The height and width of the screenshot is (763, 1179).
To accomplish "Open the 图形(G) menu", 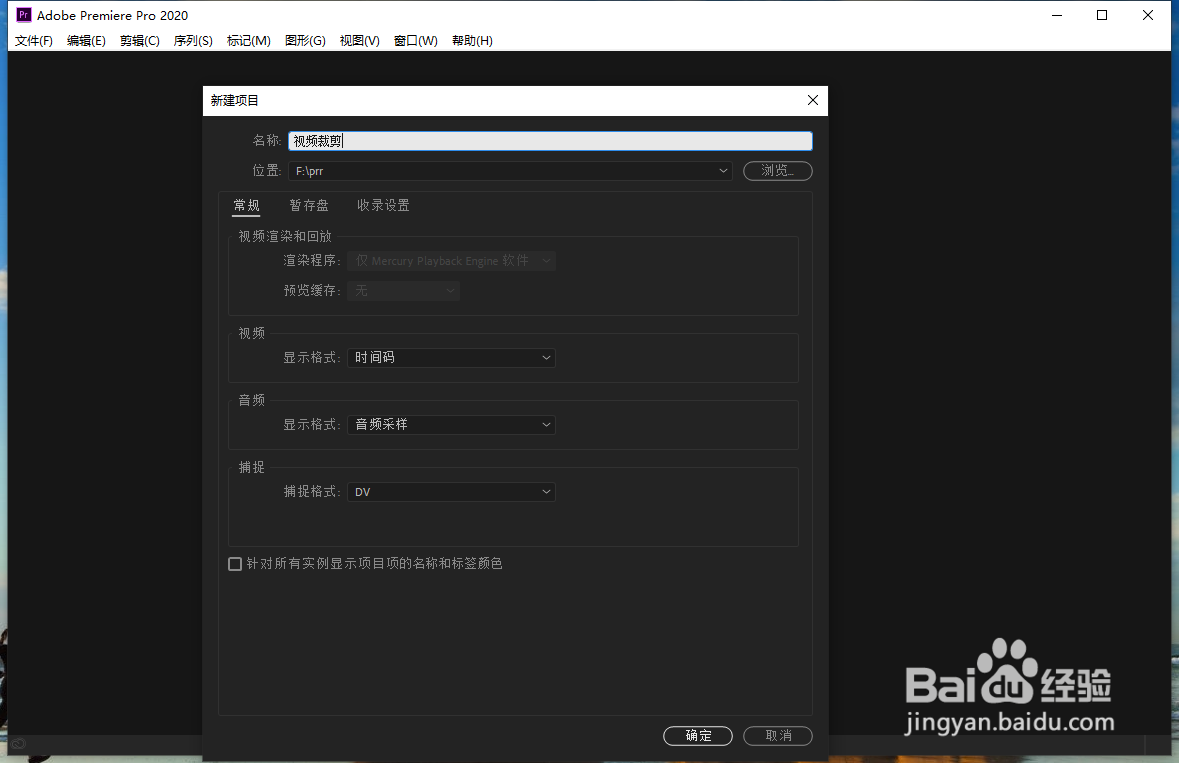I will pos(305,41).
